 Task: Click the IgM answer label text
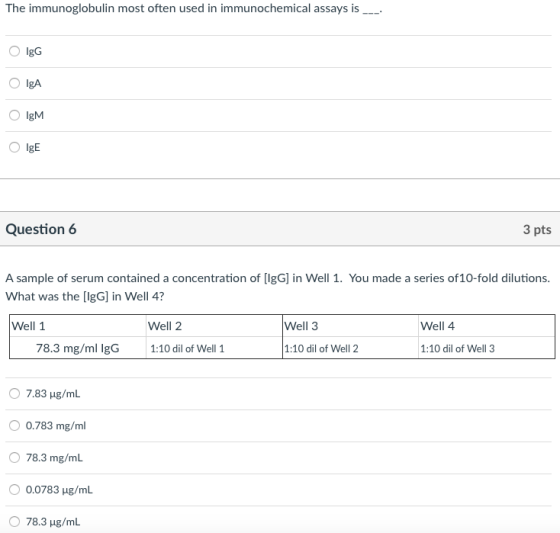click(x=35, y=115)
